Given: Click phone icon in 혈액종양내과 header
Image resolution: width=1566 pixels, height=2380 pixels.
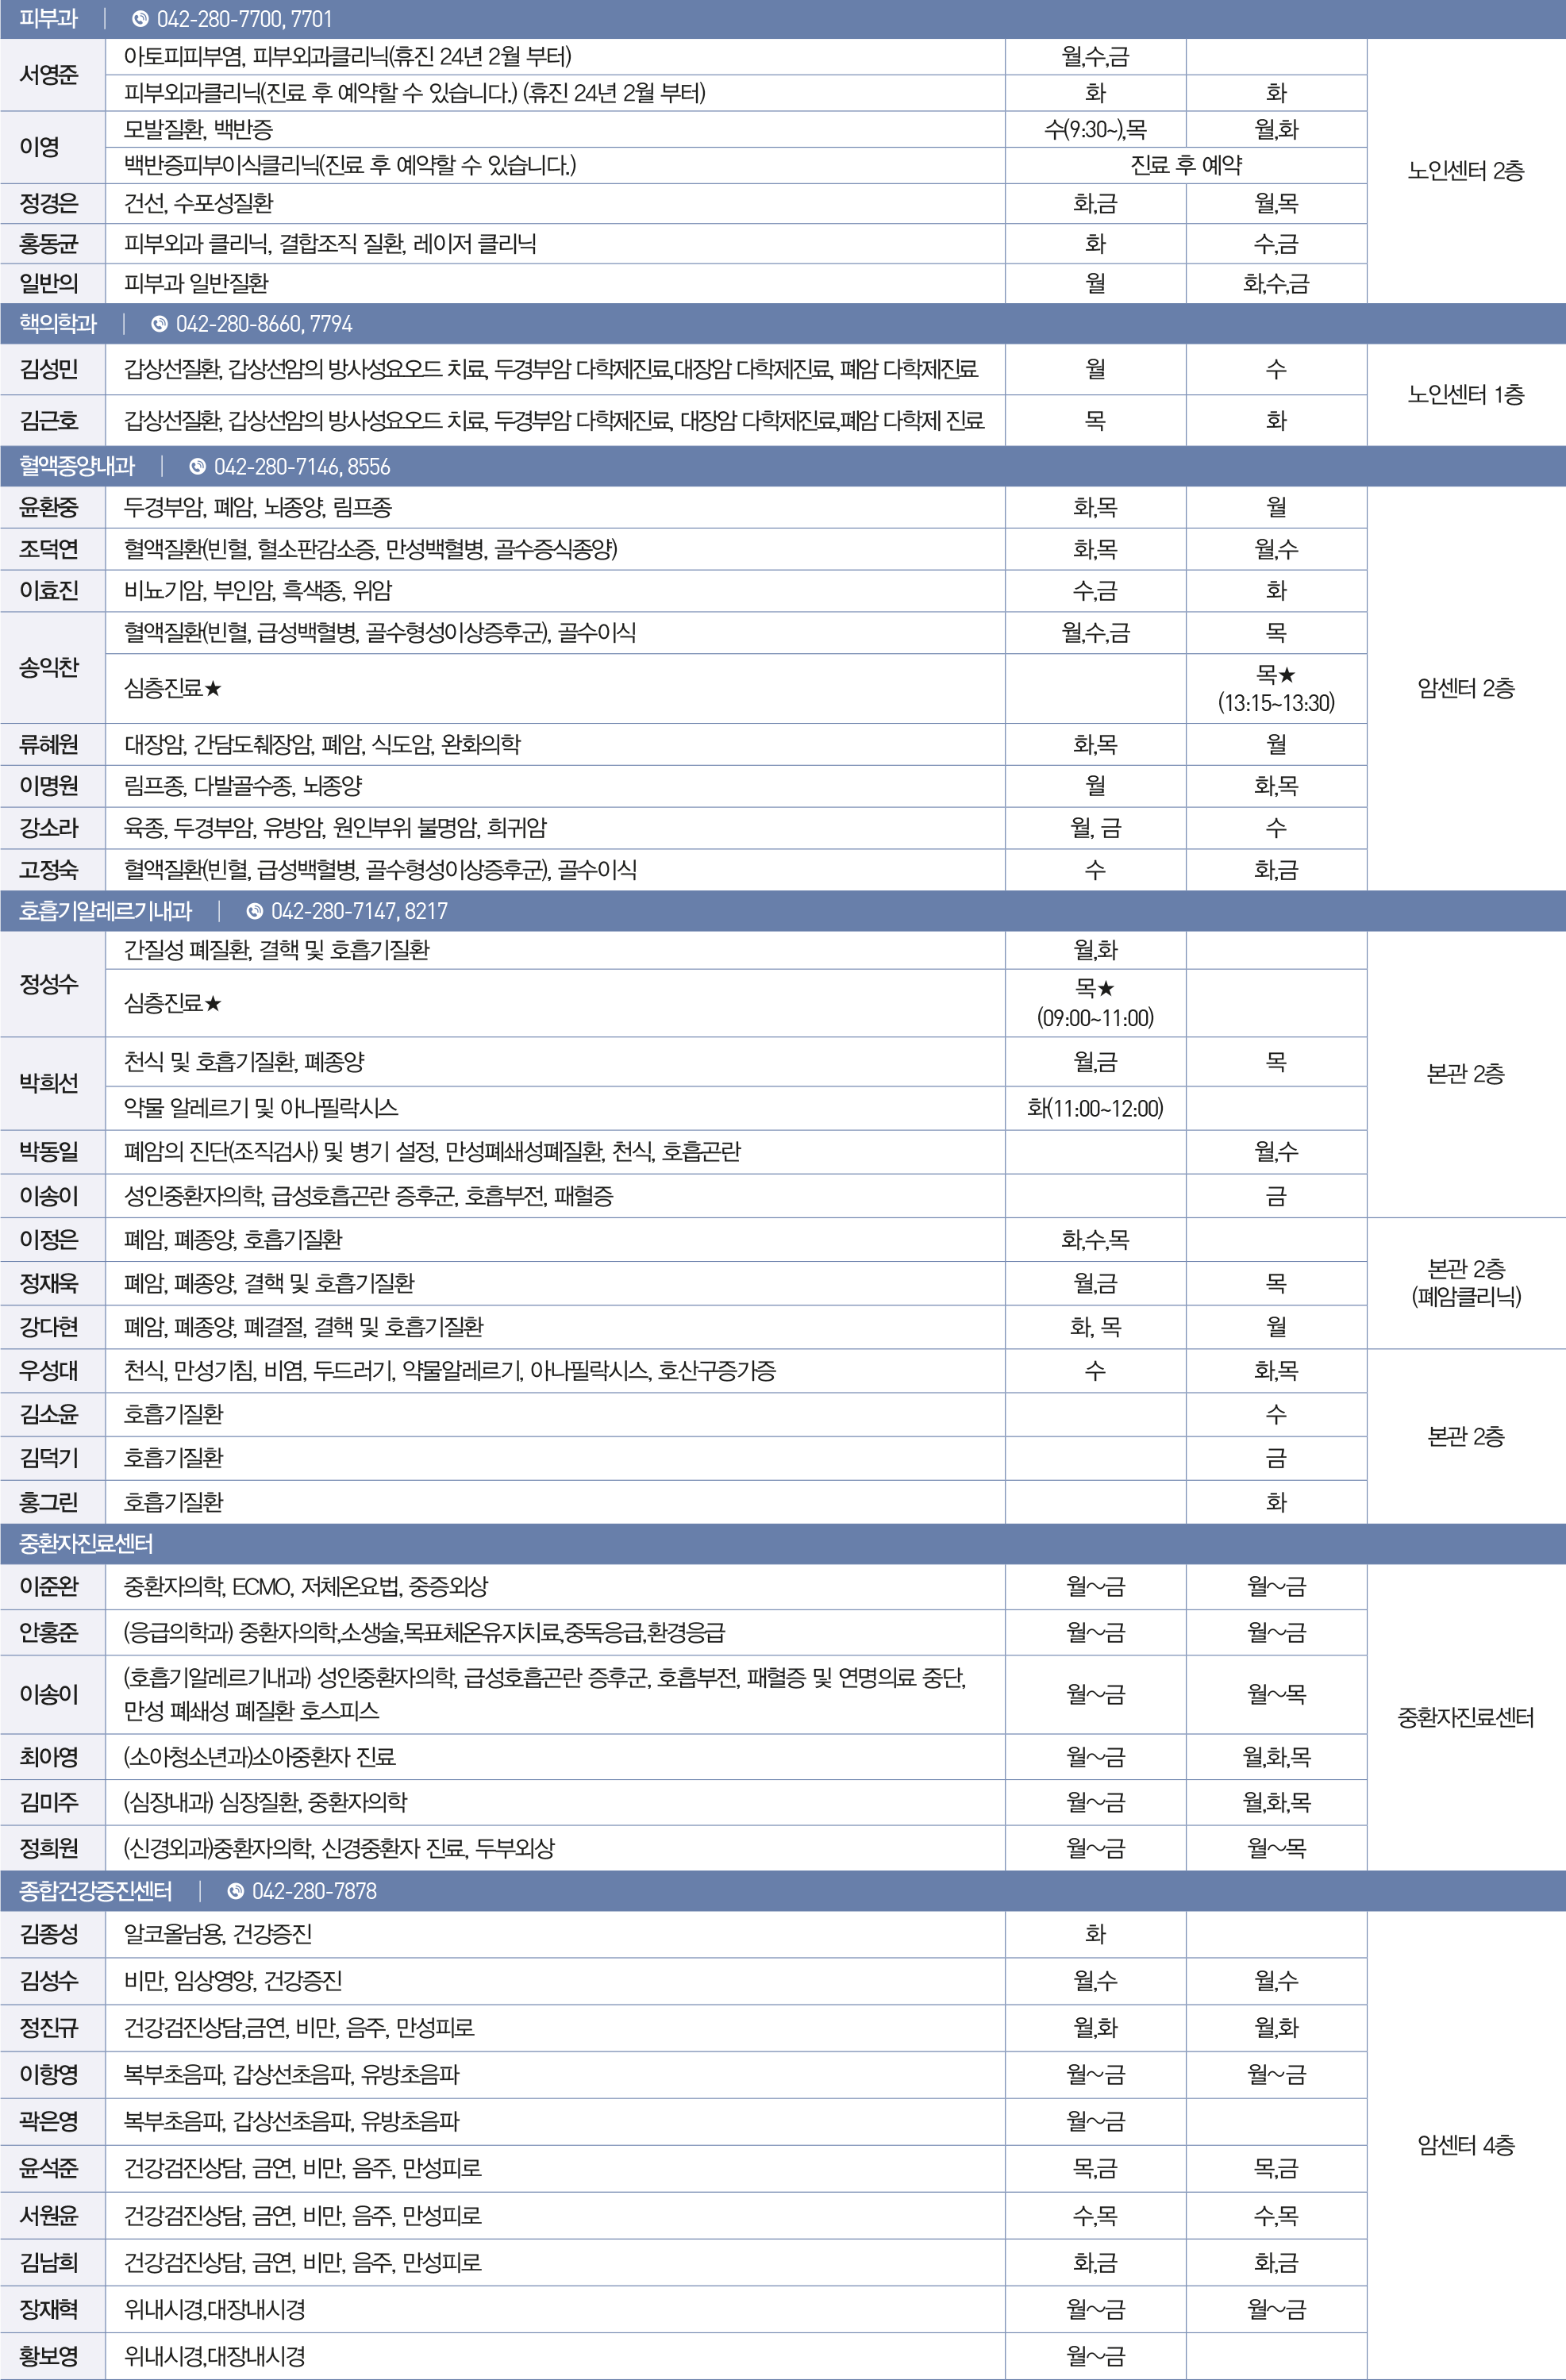Looking at the screenshot, I should pyautogui.click(x=197, y=467).
